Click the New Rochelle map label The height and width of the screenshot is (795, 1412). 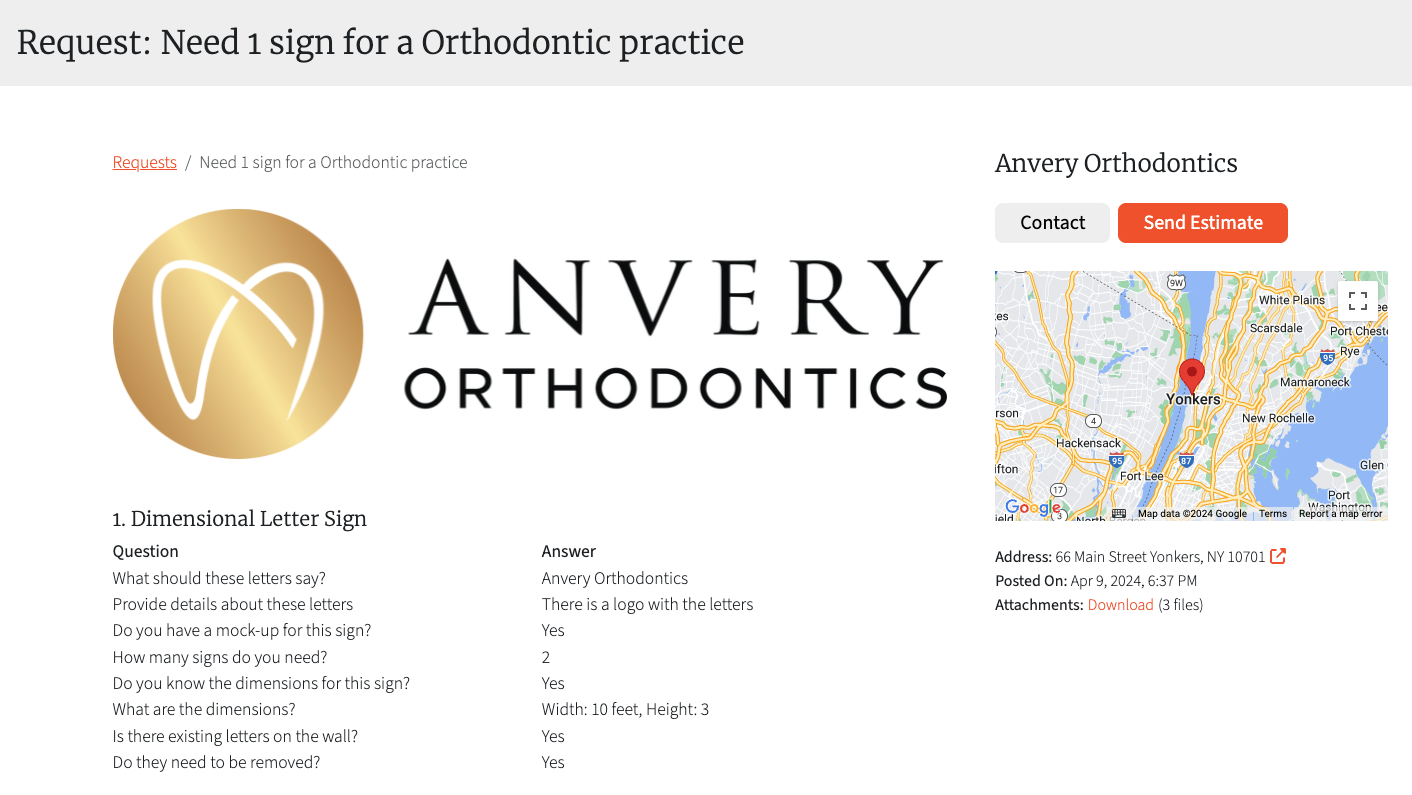pos(1277,418)
